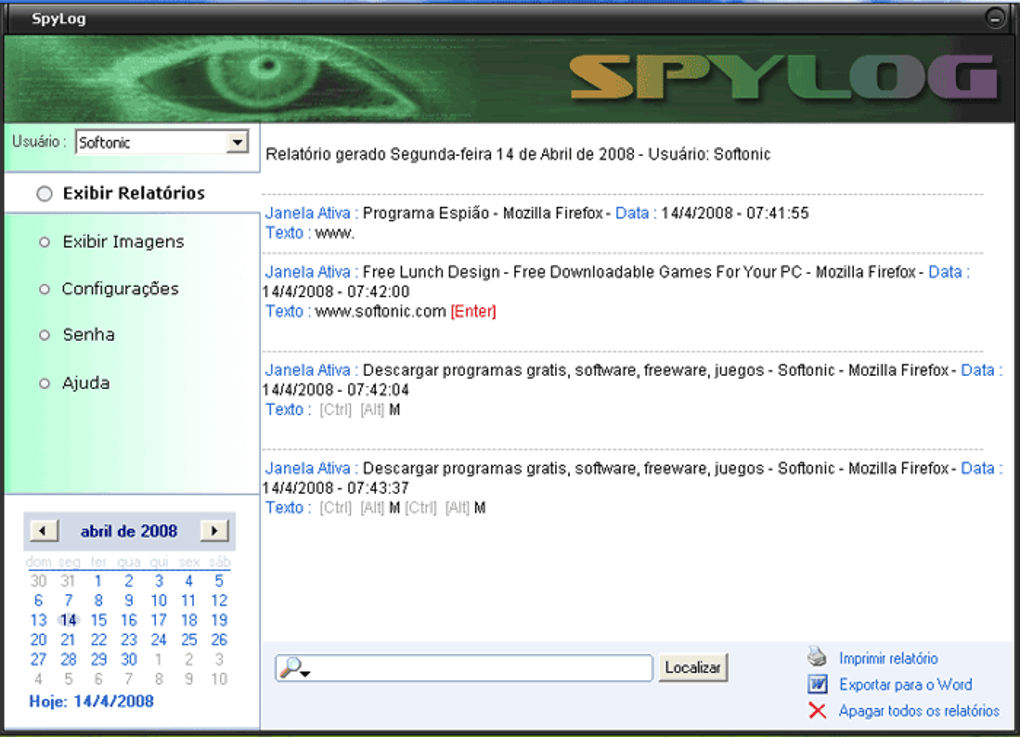Open the Usuário dropdown arrow
Screen dimensions: 1020x737
[x=237, y=142]
